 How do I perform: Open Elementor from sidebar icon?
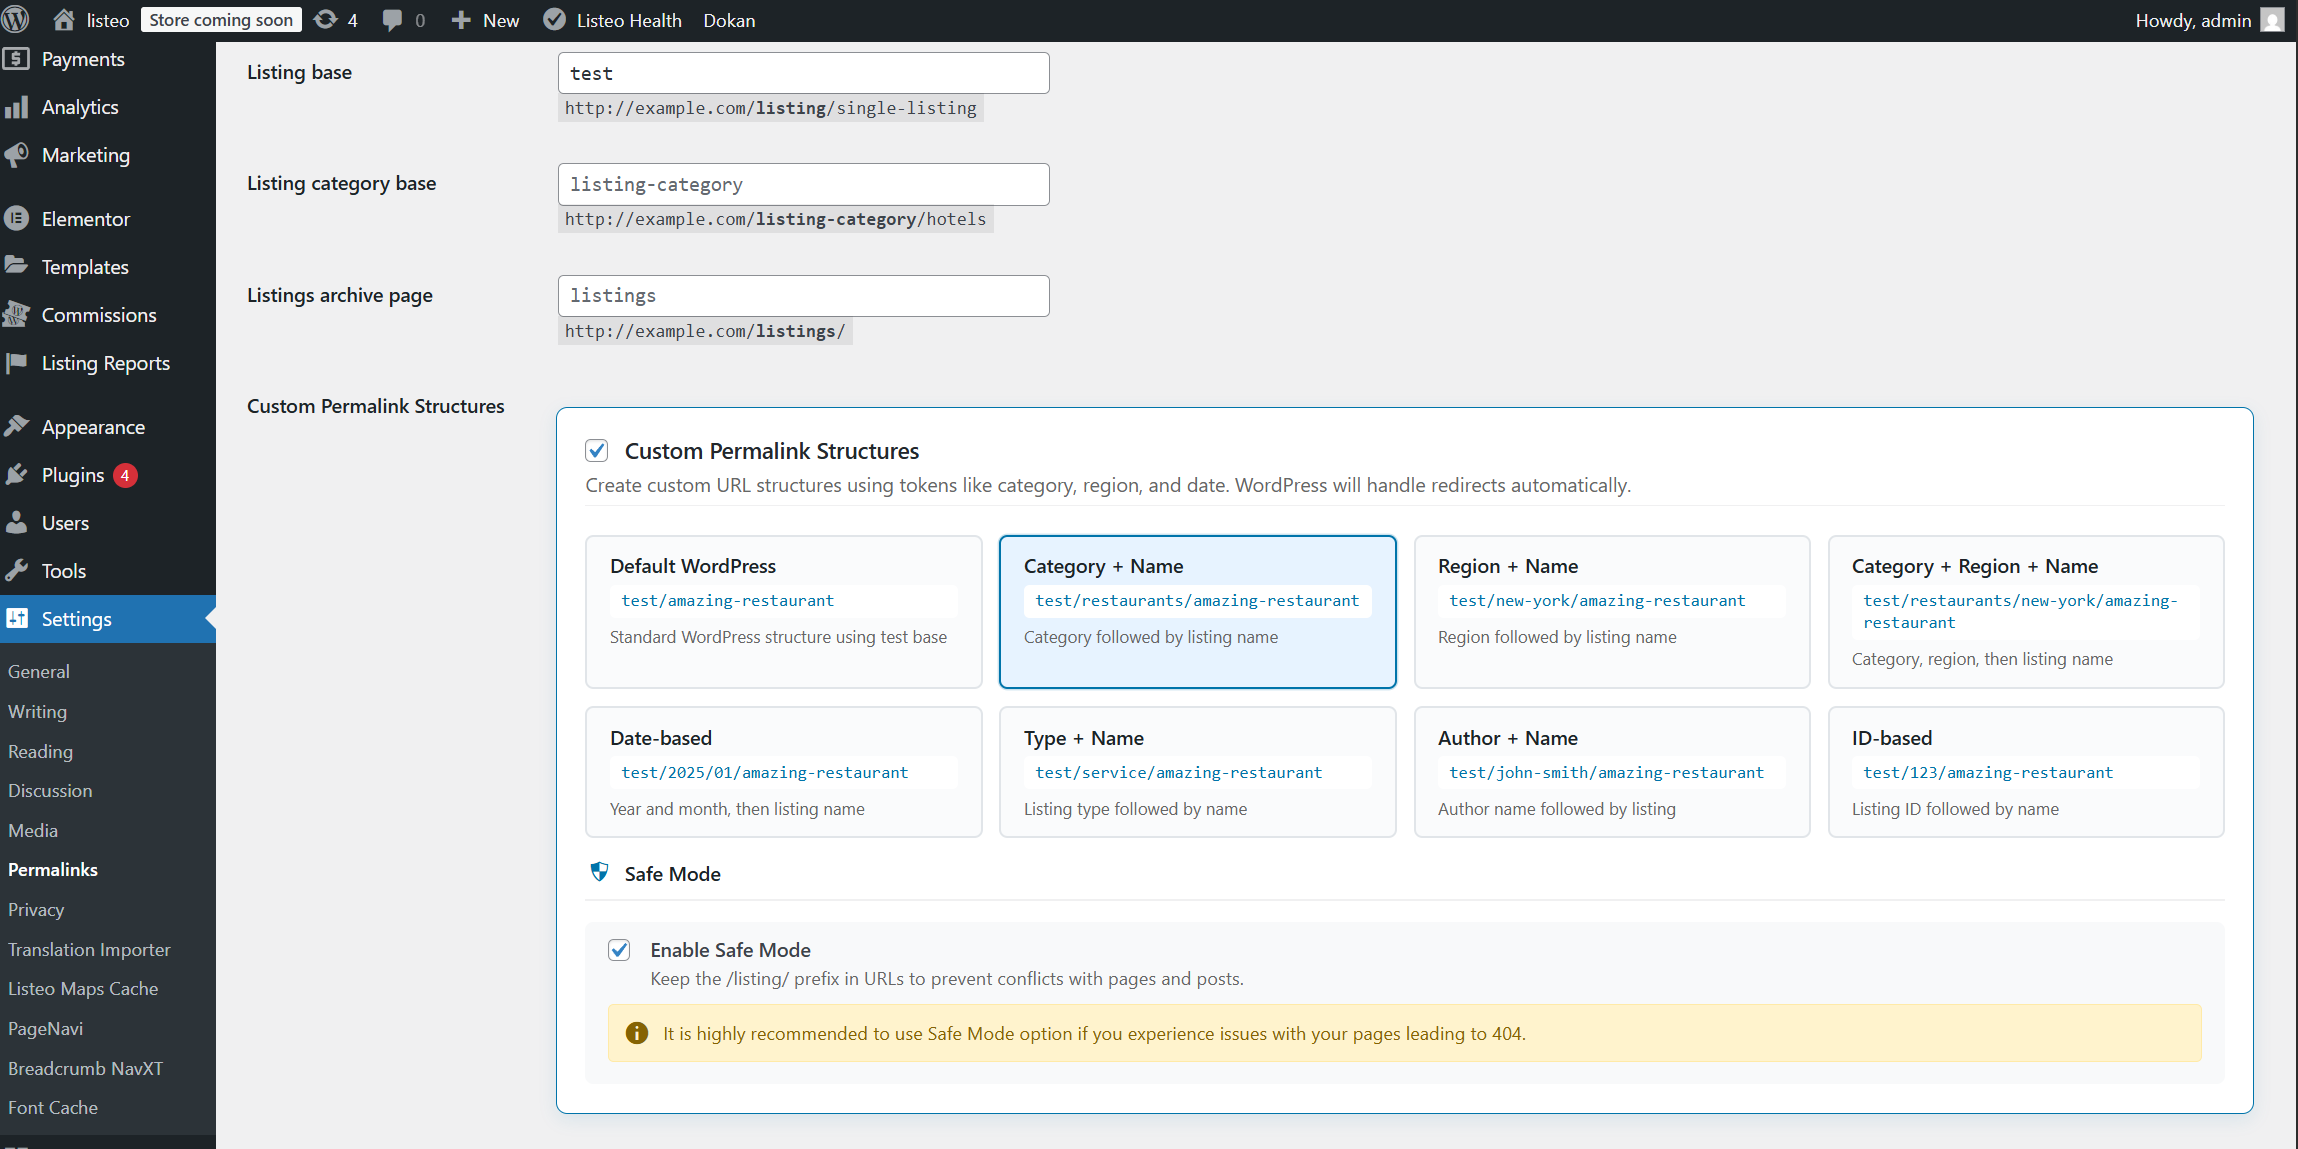[17, 219]
